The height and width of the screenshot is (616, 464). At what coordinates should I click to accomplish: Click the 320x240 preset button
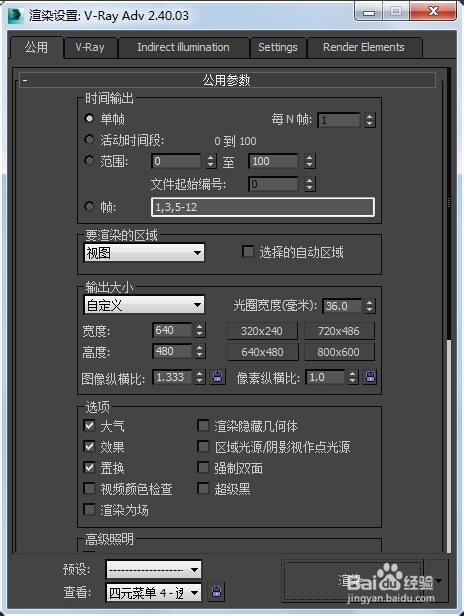coord(262,331)
